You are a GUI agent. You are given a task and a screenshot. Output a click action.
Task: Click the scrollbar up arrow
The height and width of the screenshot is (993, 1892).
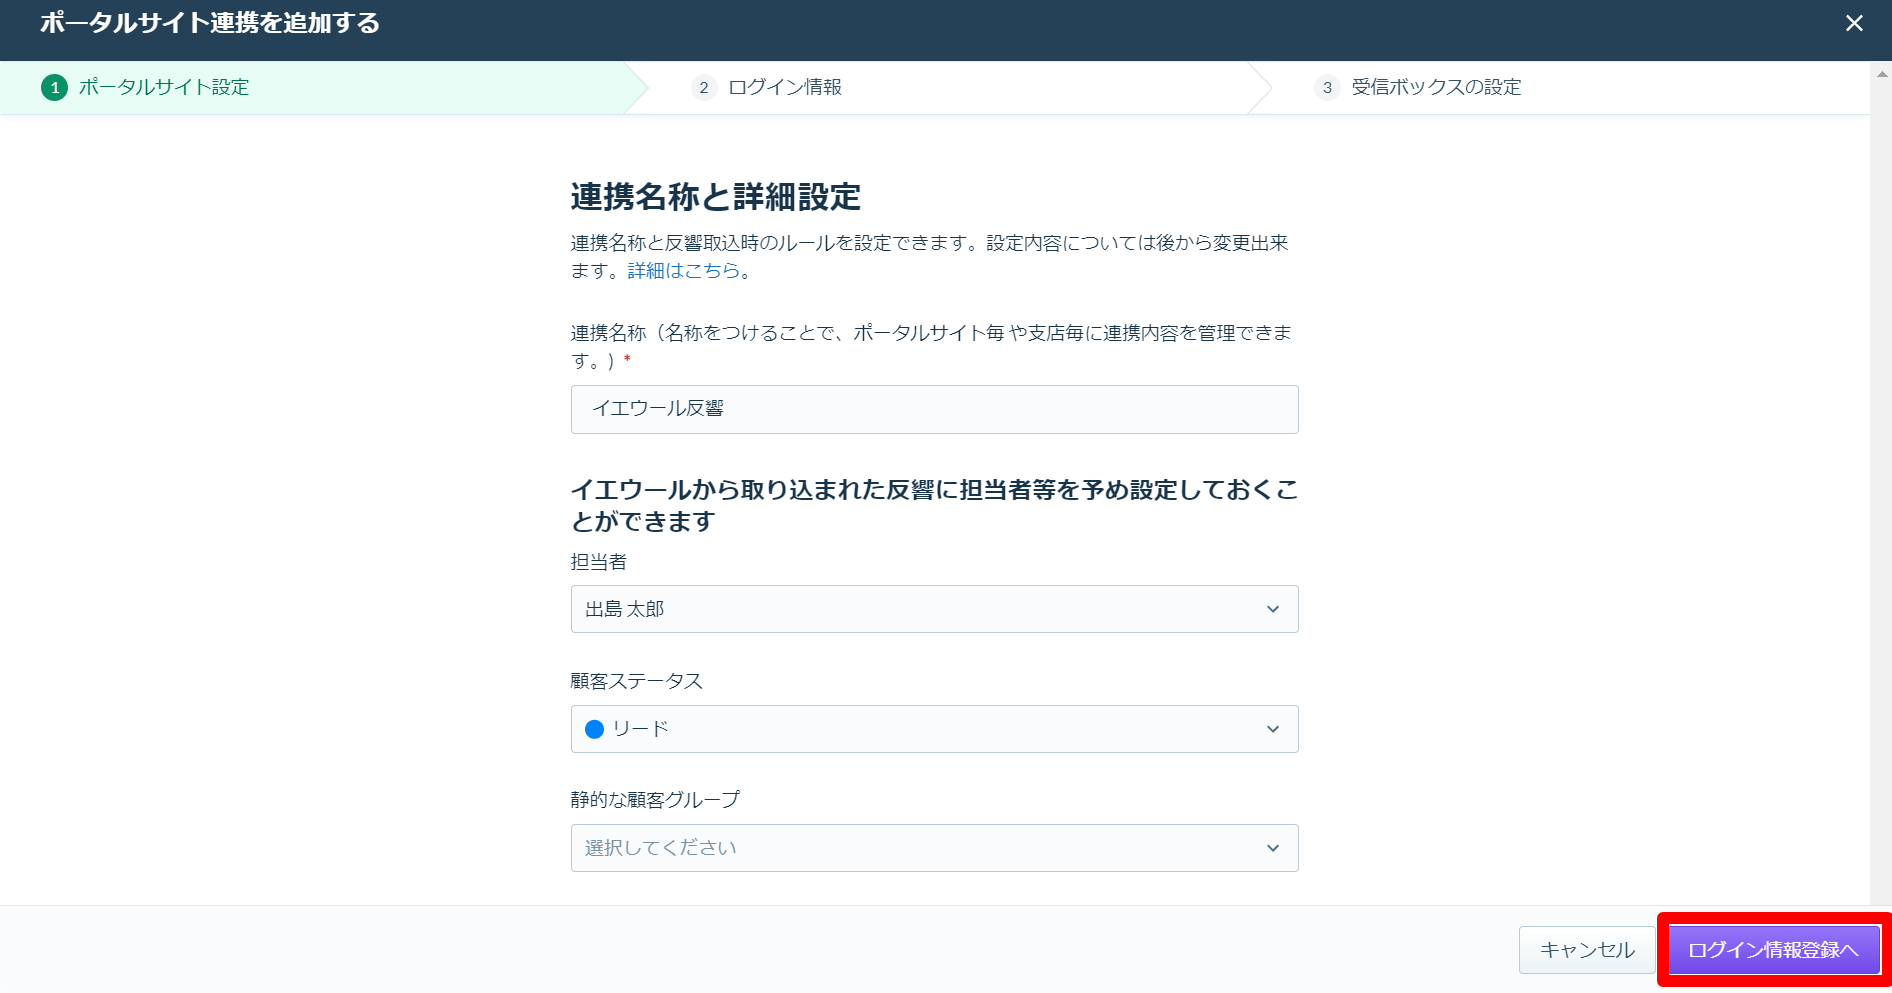(x=1881, y=74)
